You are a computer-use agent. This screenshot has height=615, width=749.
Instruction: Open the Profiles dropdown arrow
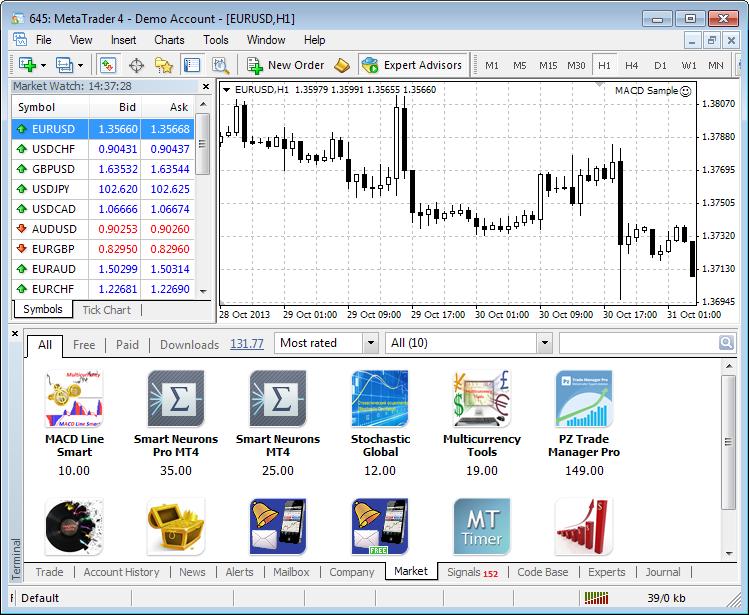tap(80, 65)
